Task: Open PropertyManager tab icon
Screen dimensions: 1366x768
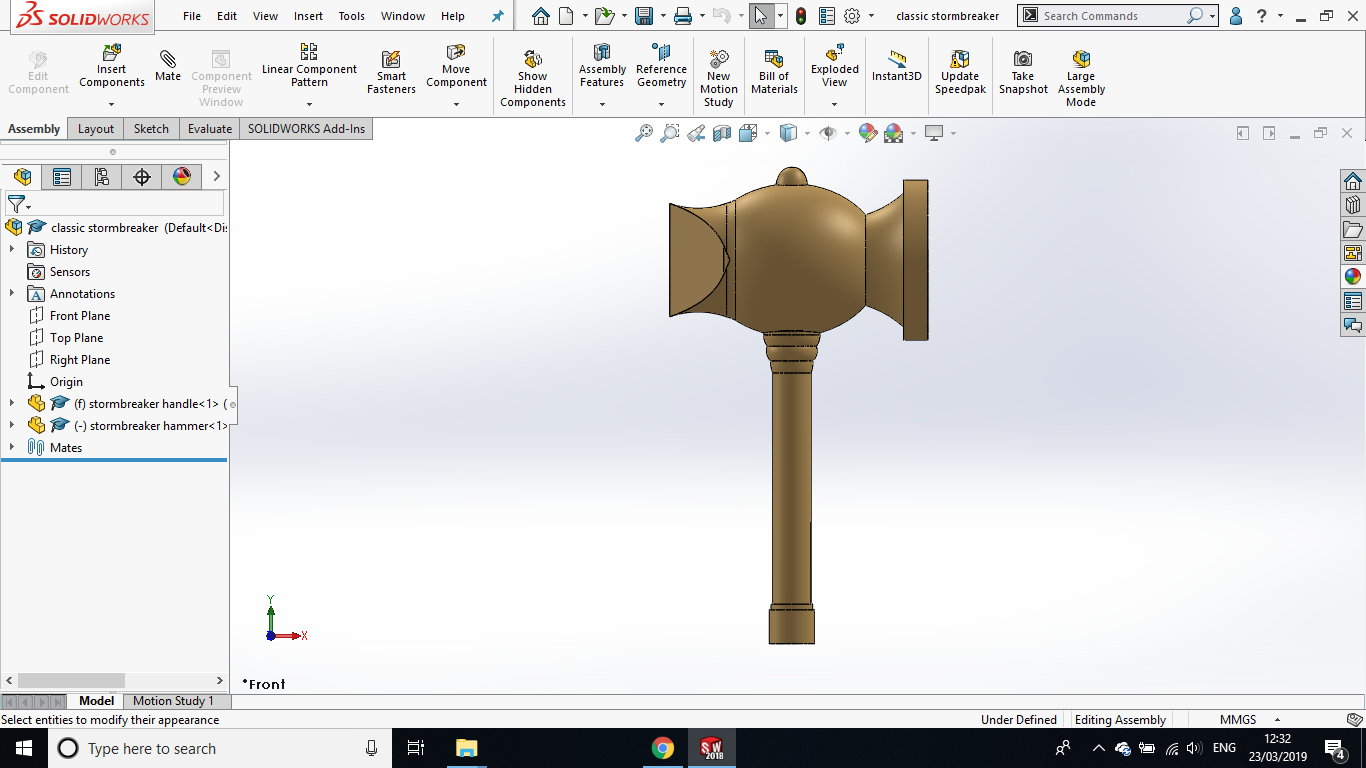Action: [62, 177]
